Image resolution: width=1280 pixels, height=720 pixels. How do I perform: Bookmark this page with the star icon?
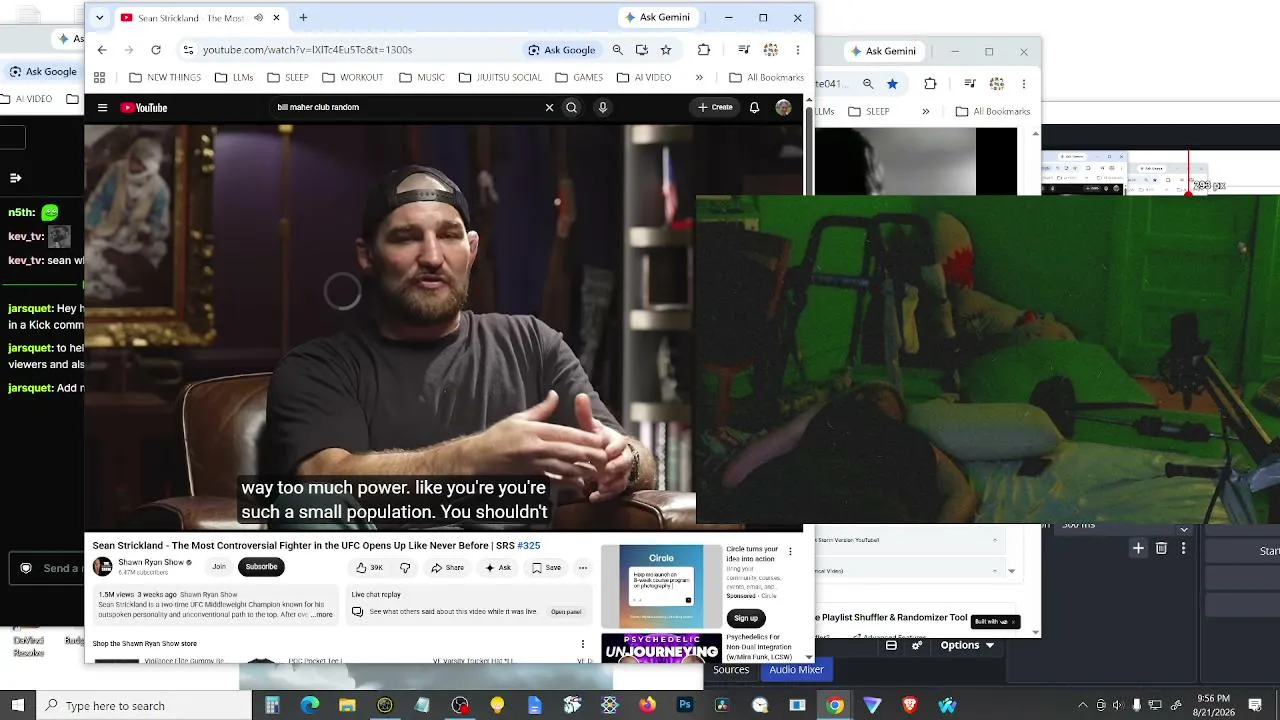pyautogui.click(x=666, y=49)
